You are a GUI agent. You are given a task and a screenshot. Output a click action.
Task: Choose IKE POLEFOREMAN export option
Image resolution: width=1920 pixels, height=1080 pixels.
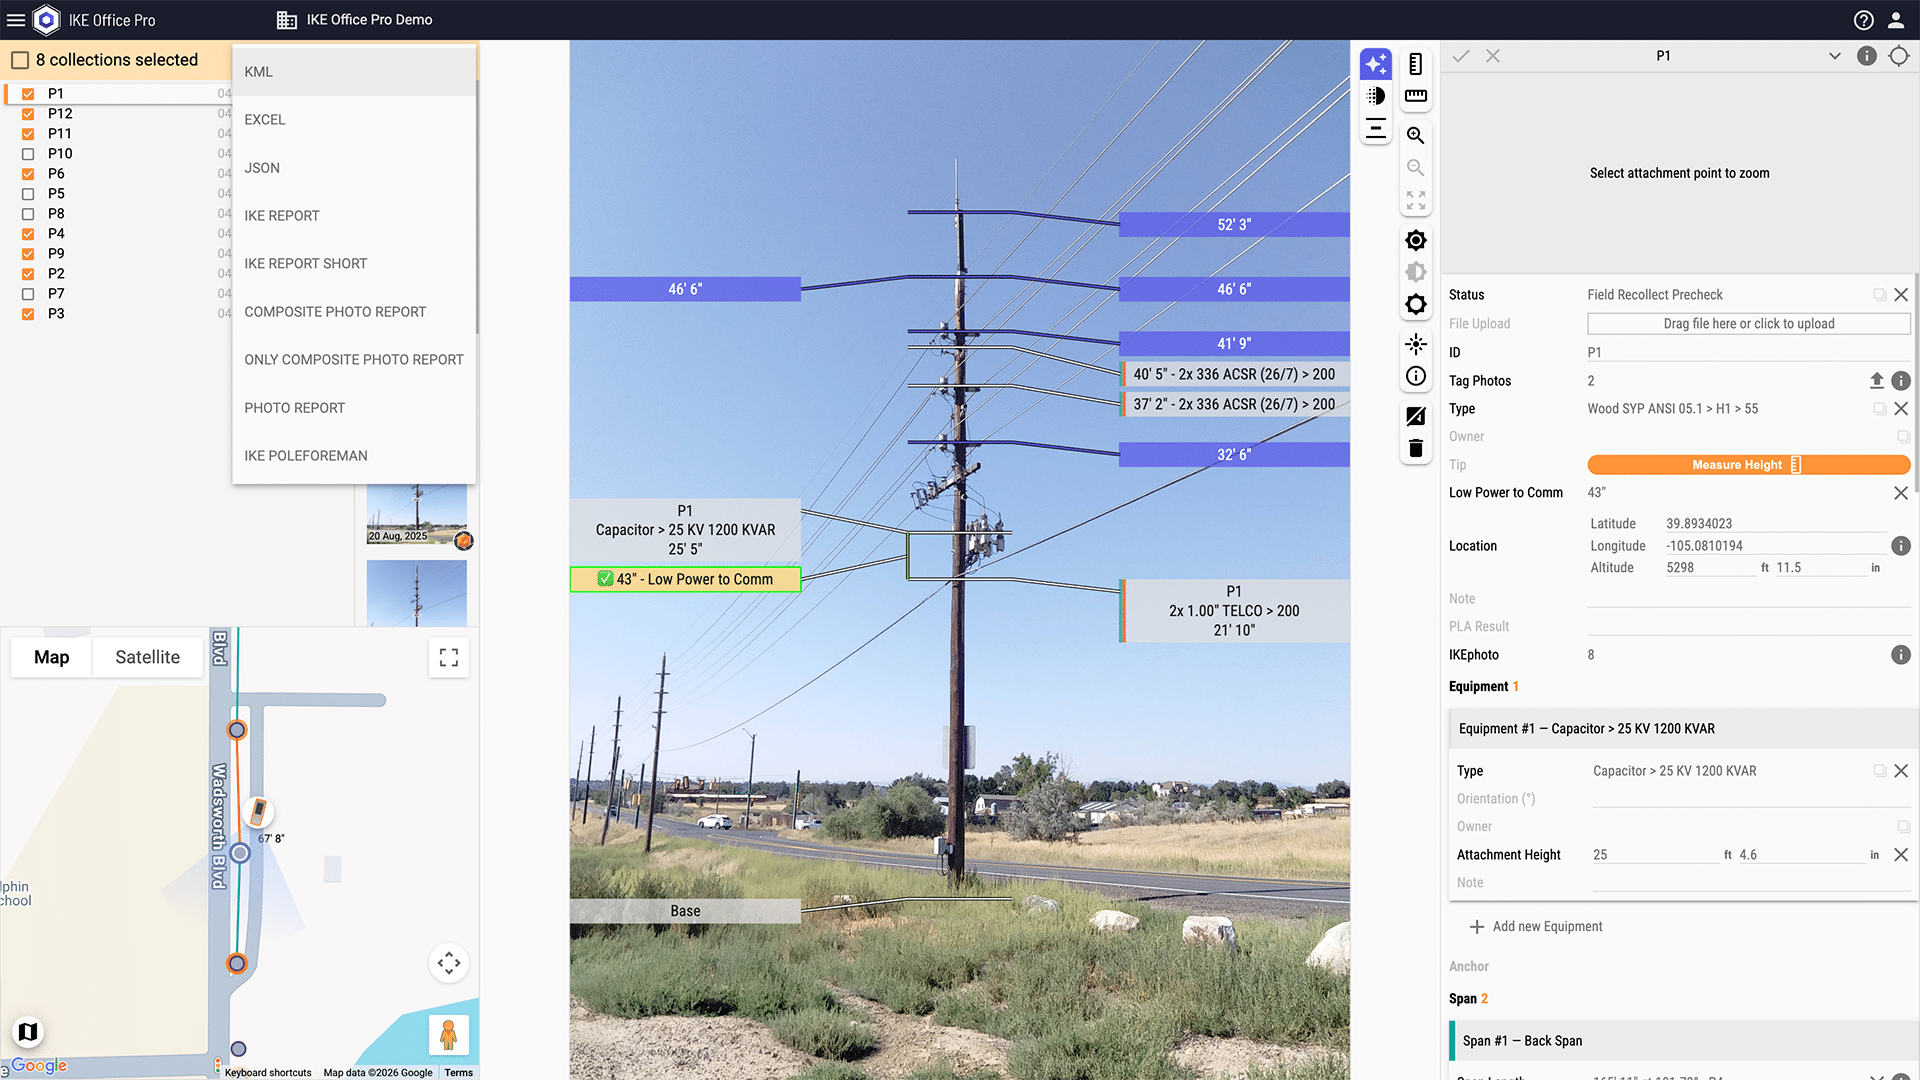coord(354,456)
